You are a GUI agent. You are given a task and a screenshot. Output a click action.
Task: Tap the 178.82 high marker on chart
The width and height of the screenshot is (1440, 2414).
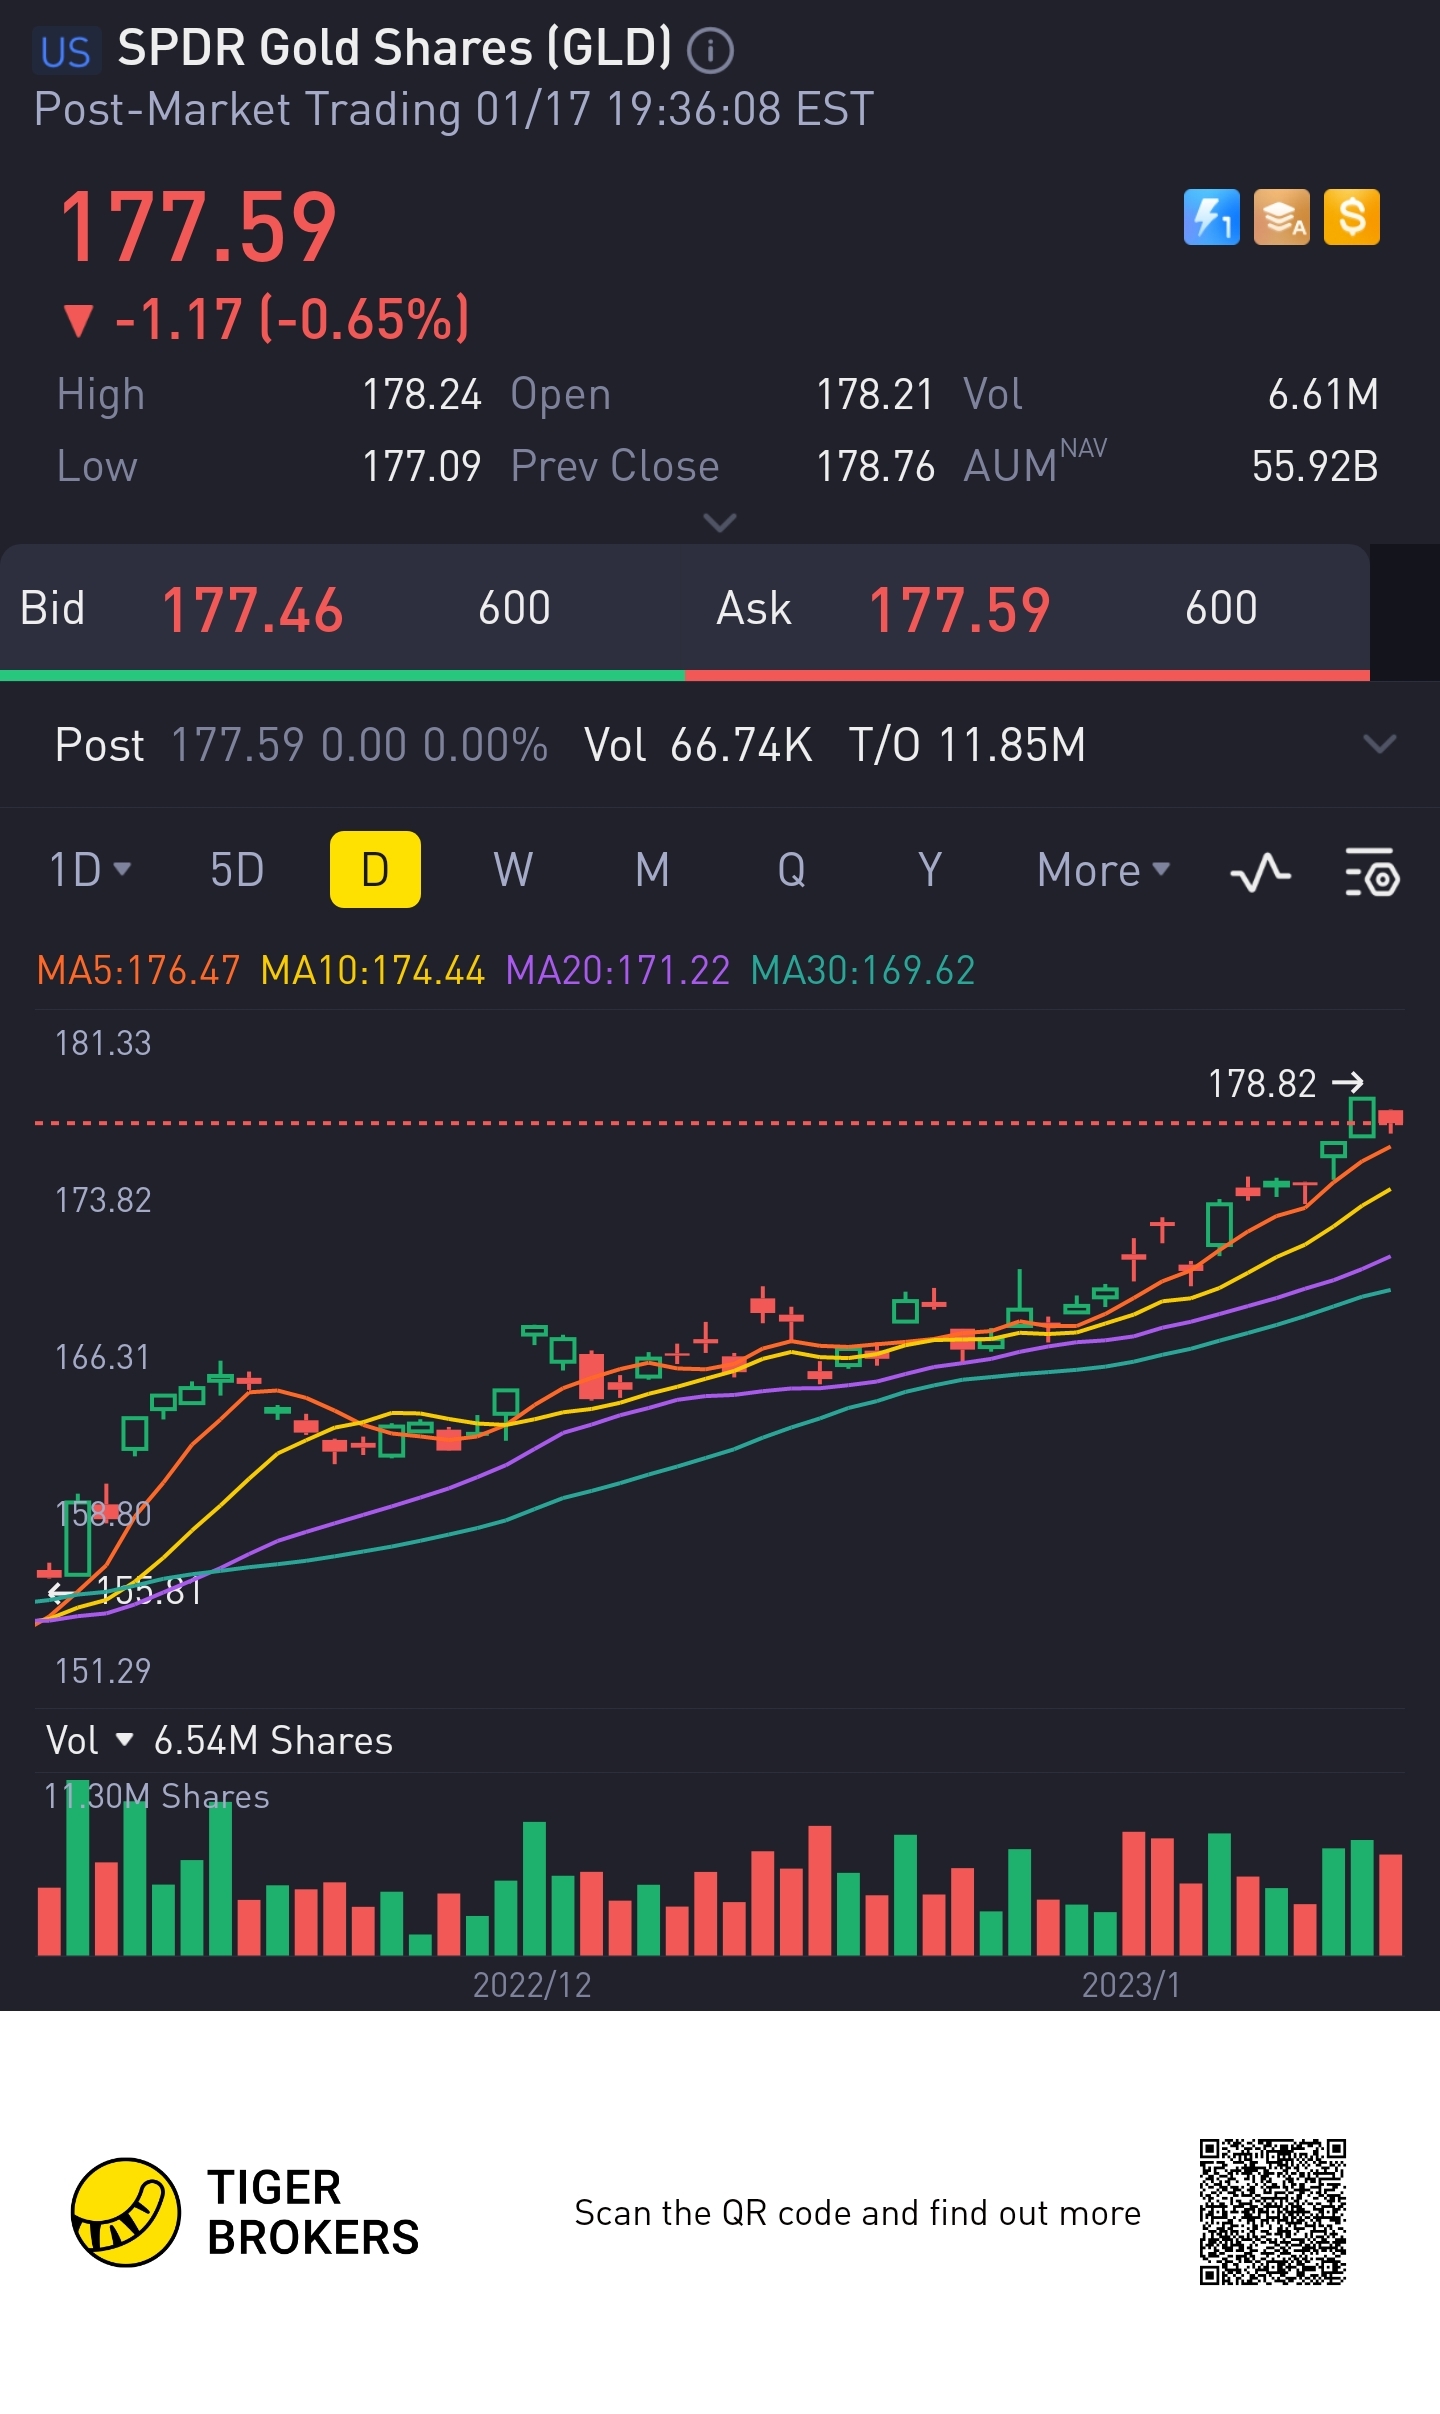tap(1285, 1083)
